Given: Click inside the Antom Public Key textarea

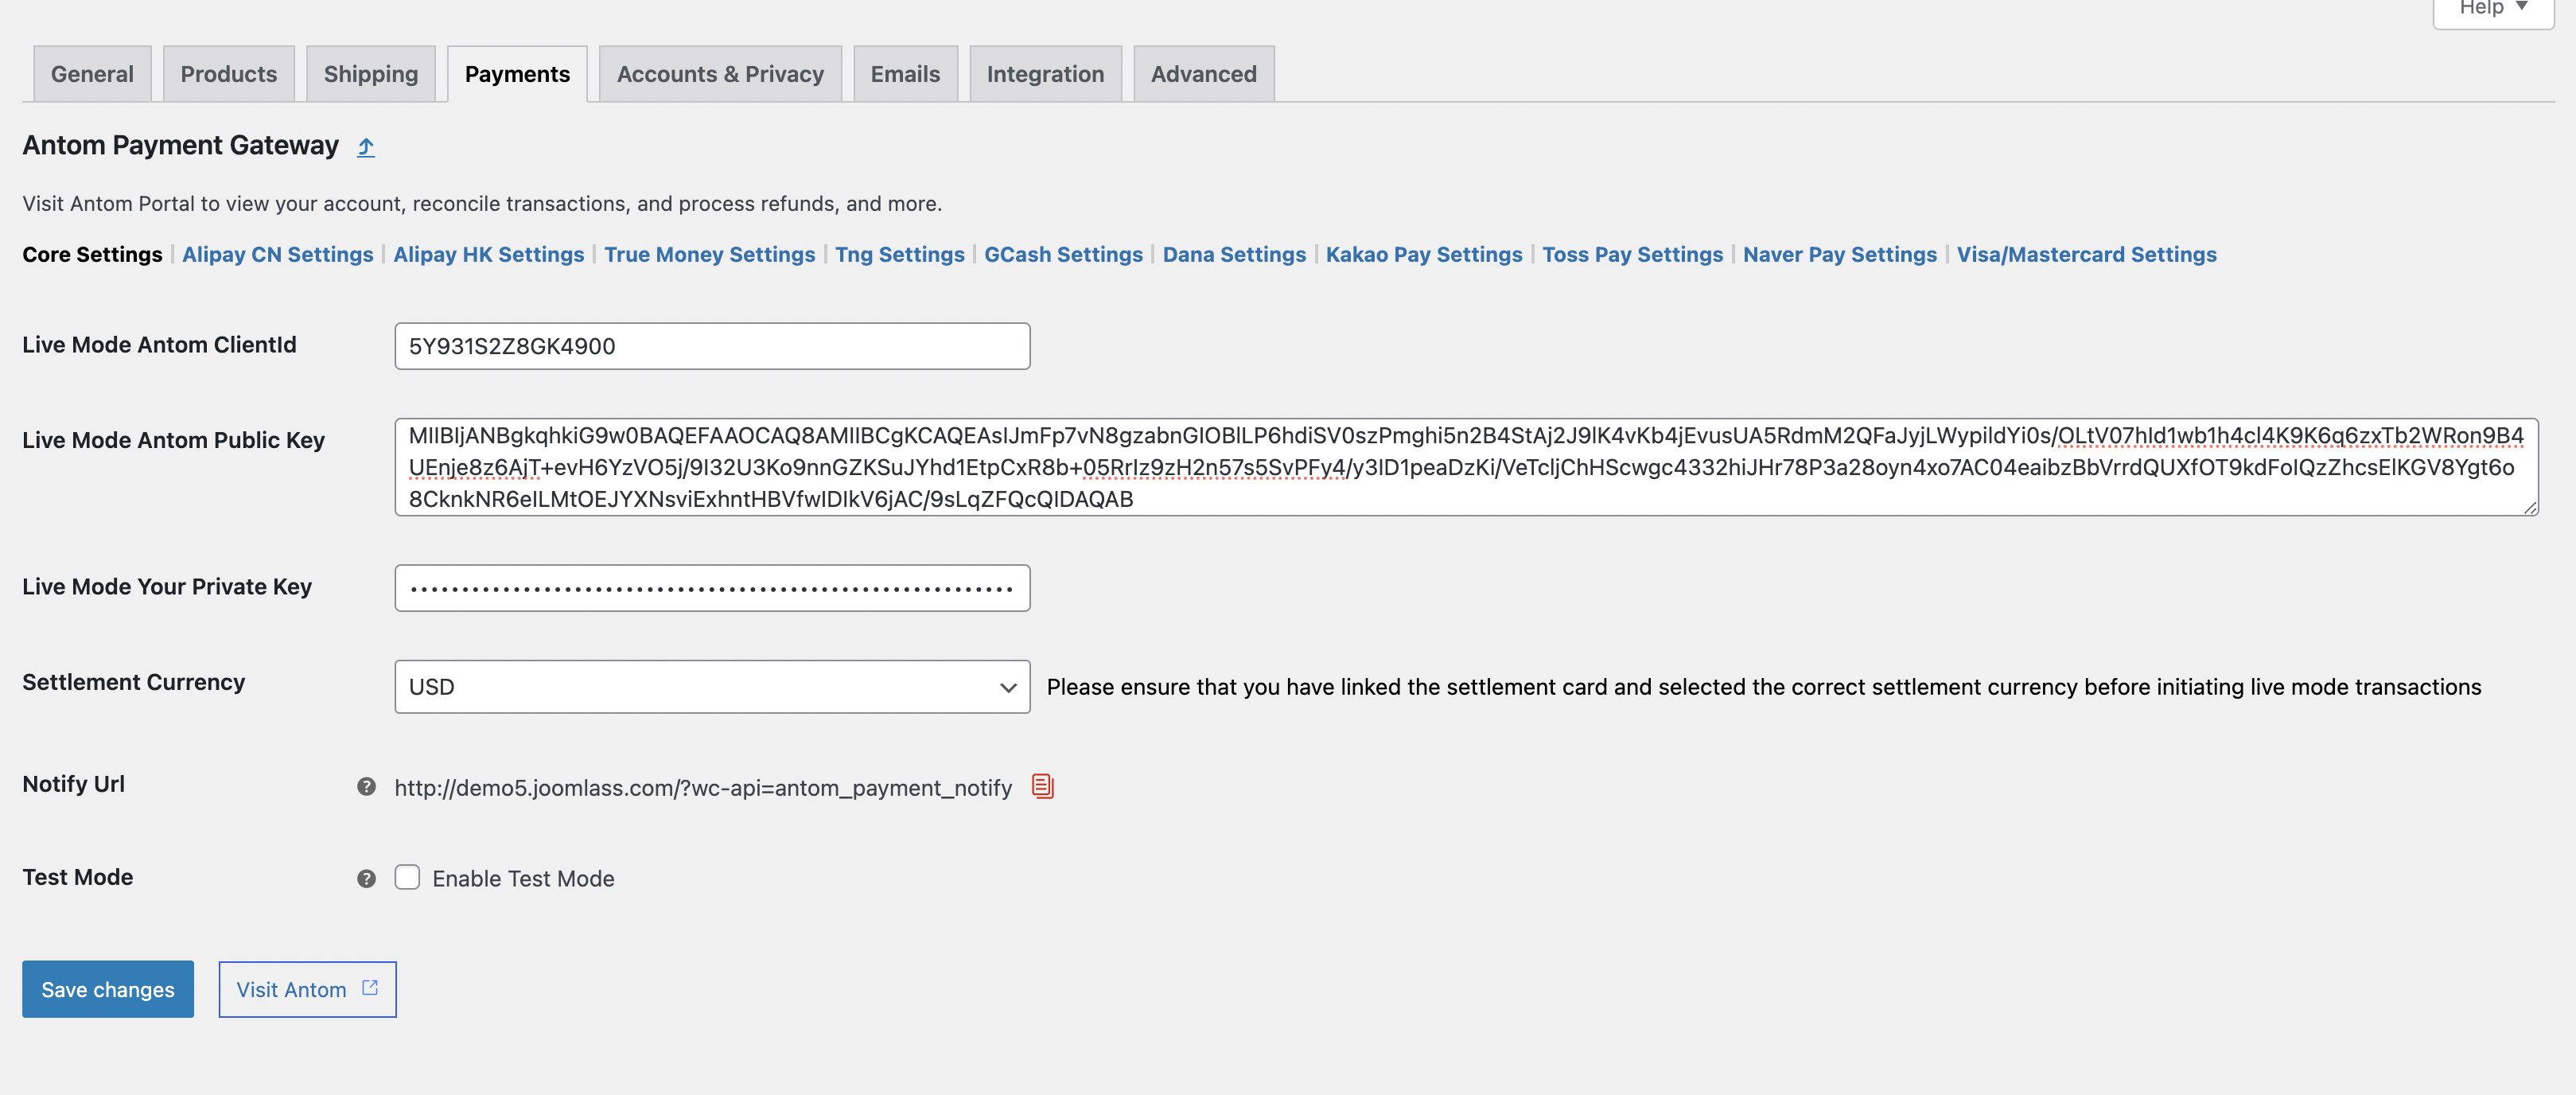Looking at the screenshot, I should 1465,467.
